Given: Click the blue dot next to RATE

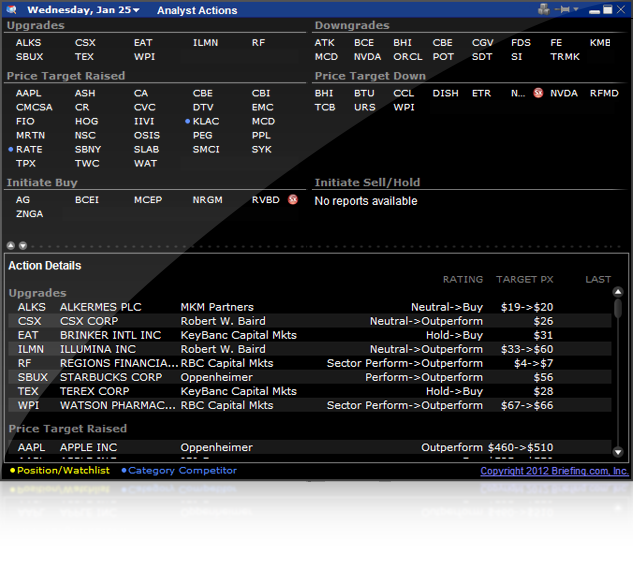Looking at the screenshot, I should click(11, 149).
